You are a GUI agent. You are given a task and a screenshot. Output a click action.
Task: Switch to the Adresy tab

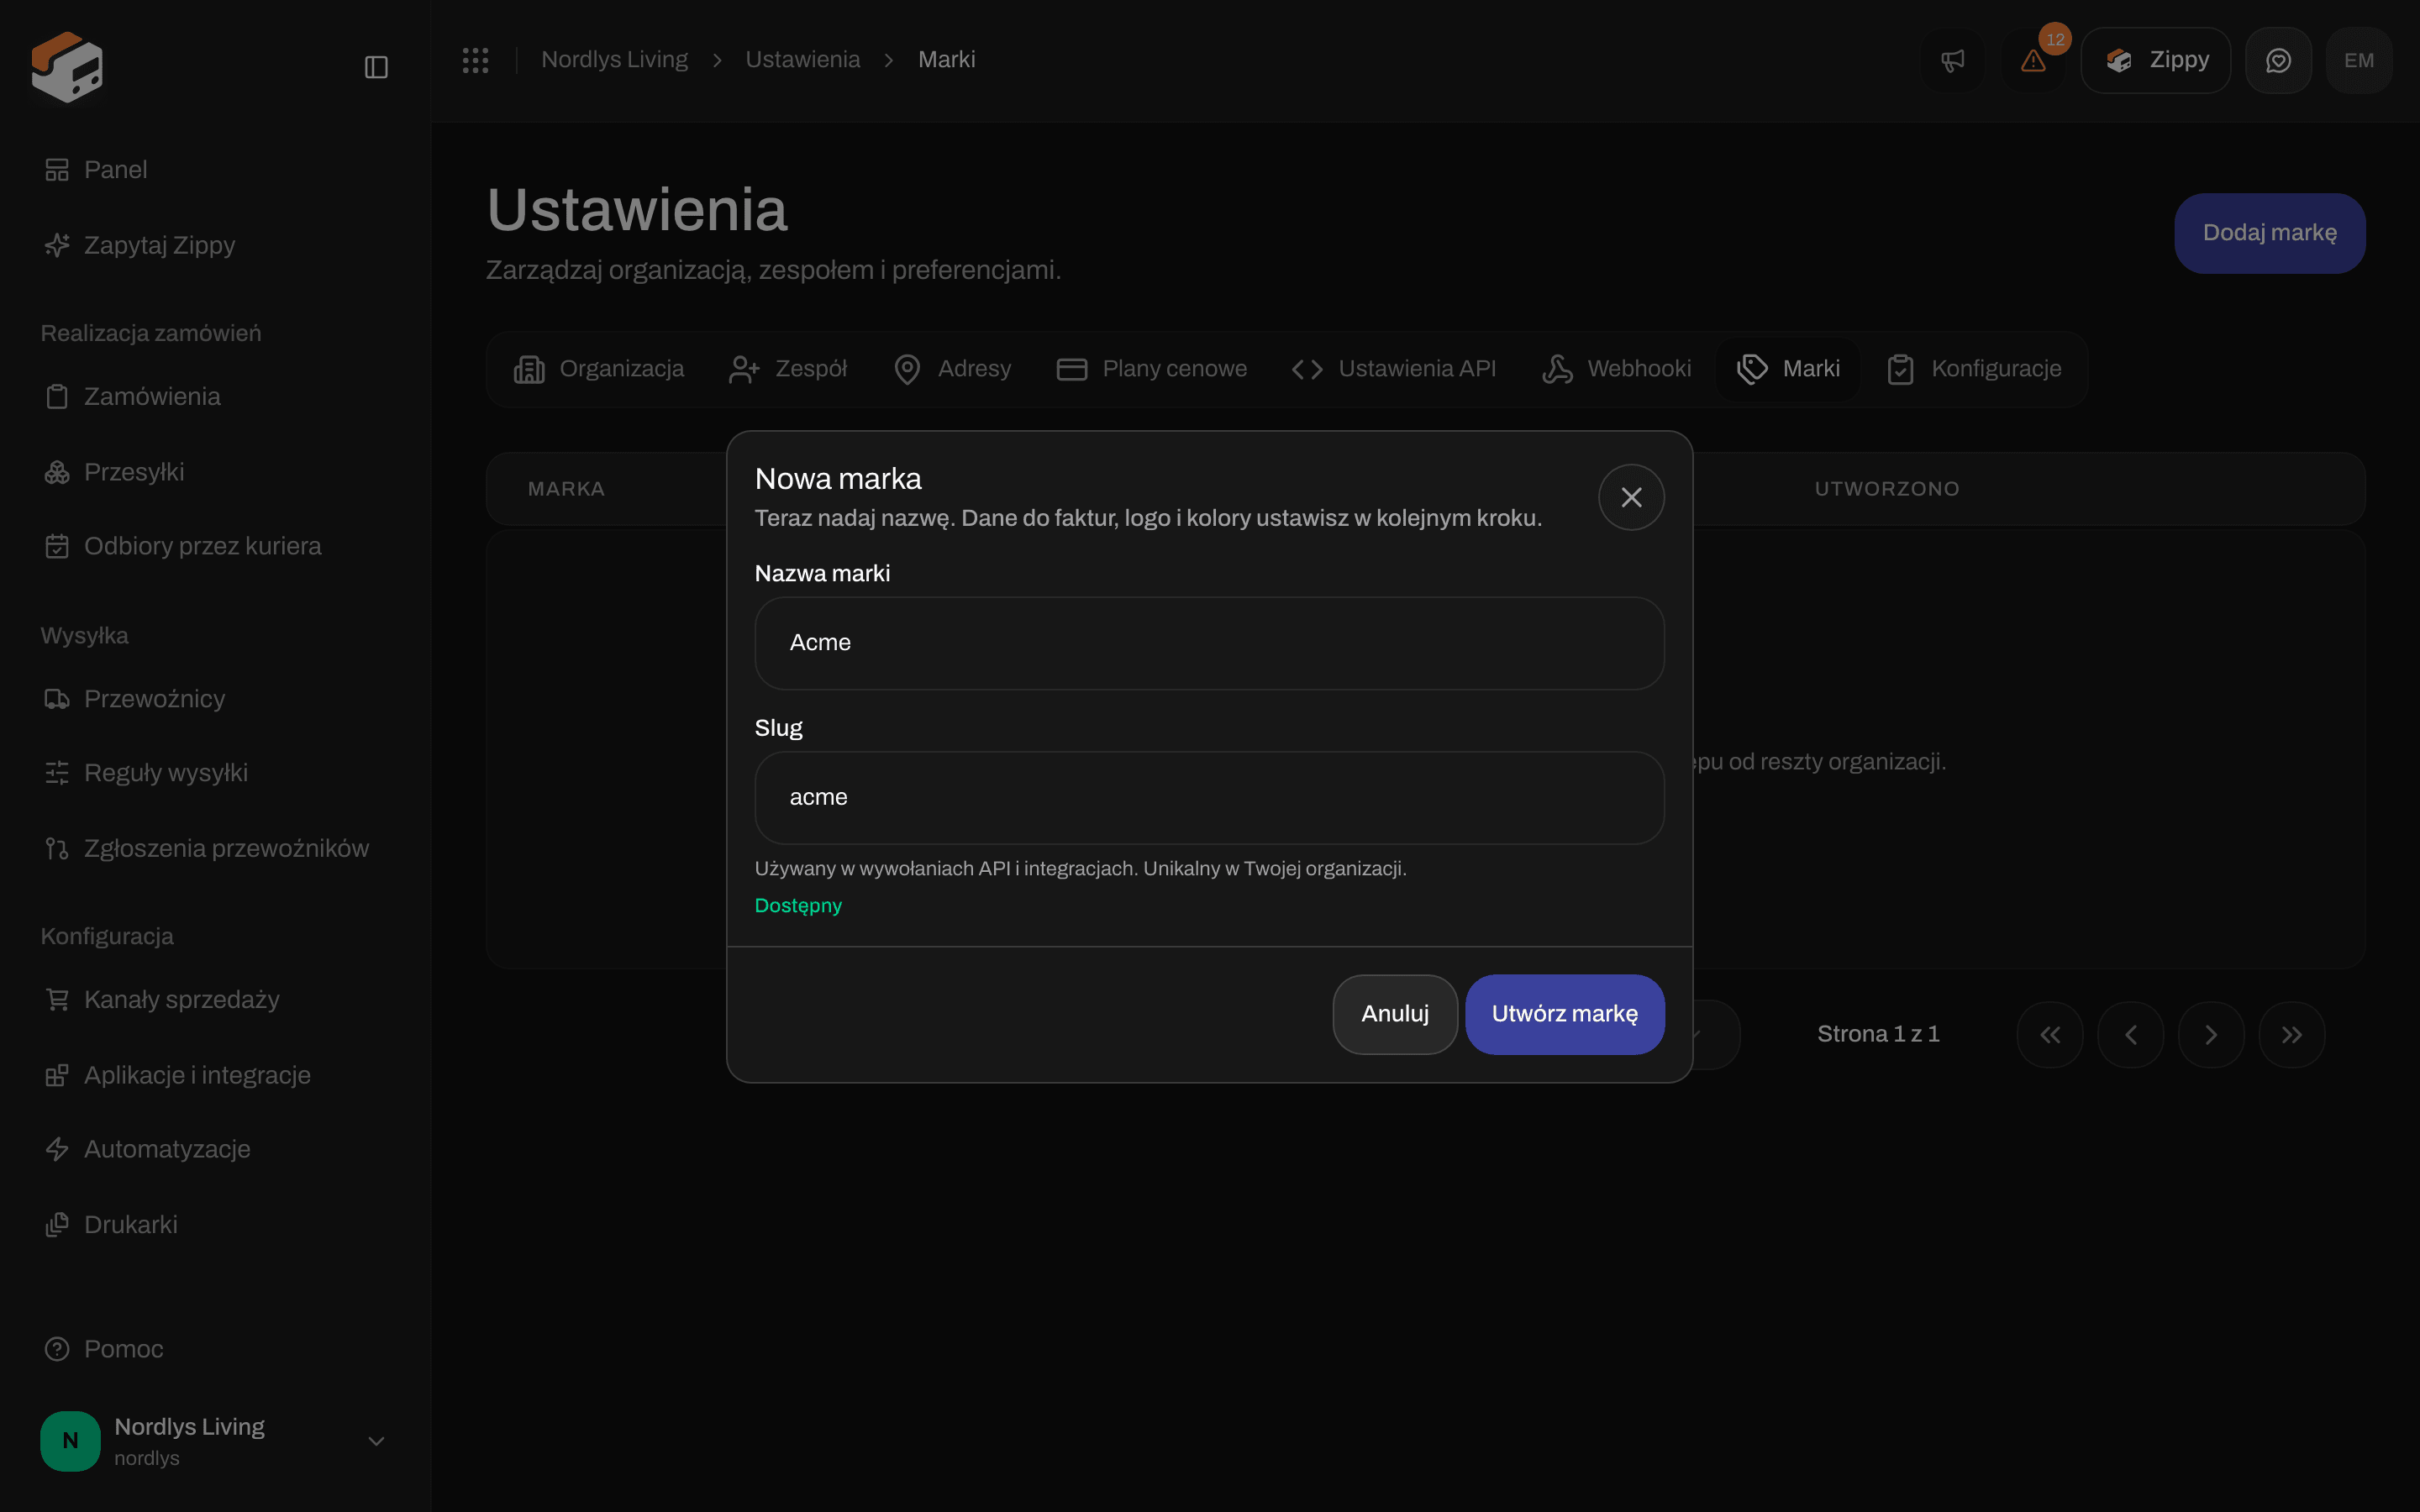pyautogui.click(x=952, y=369)
